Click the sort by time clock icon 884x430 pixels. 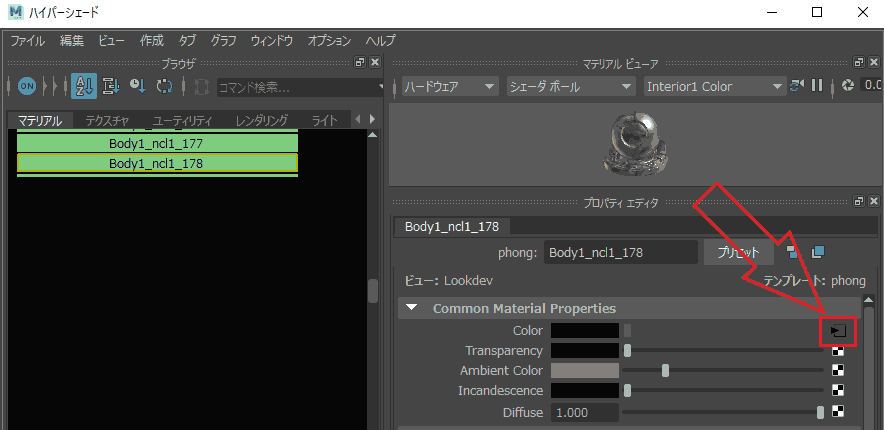tap(138, 86)
